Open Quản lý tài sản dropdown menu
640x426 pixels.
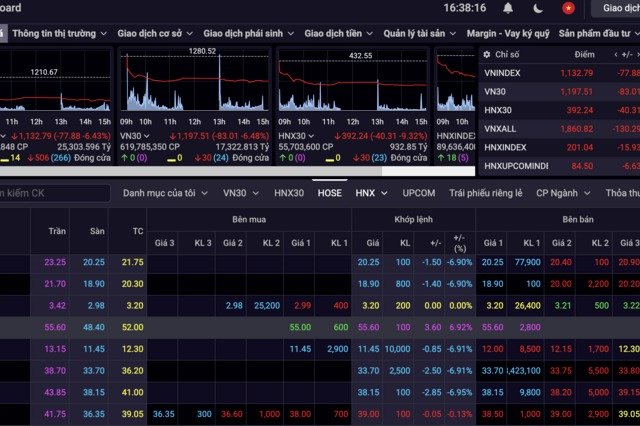[x=413, y=33]
